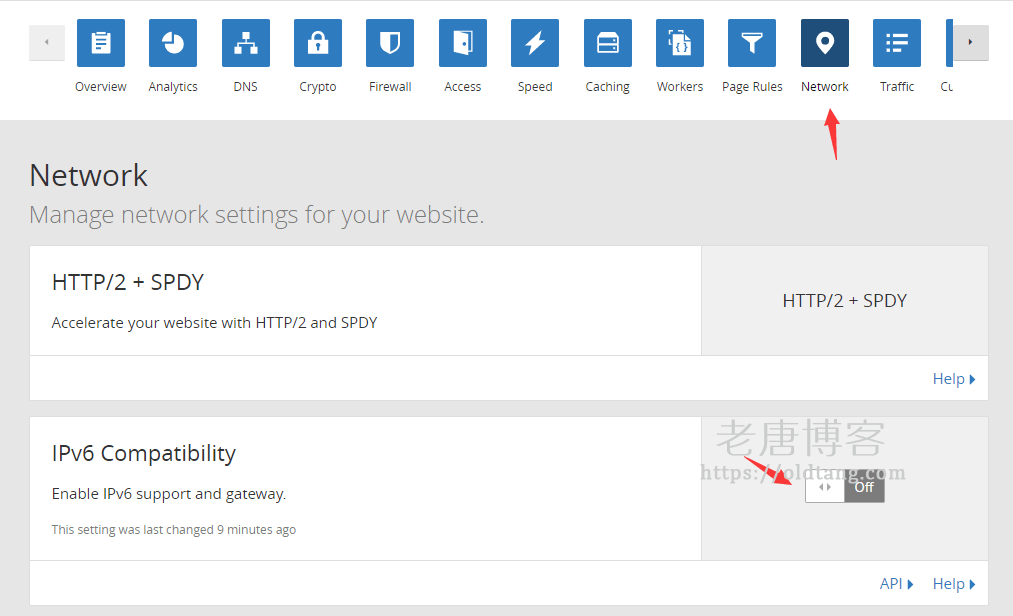Open the Overview section icon

pos(100,43)
